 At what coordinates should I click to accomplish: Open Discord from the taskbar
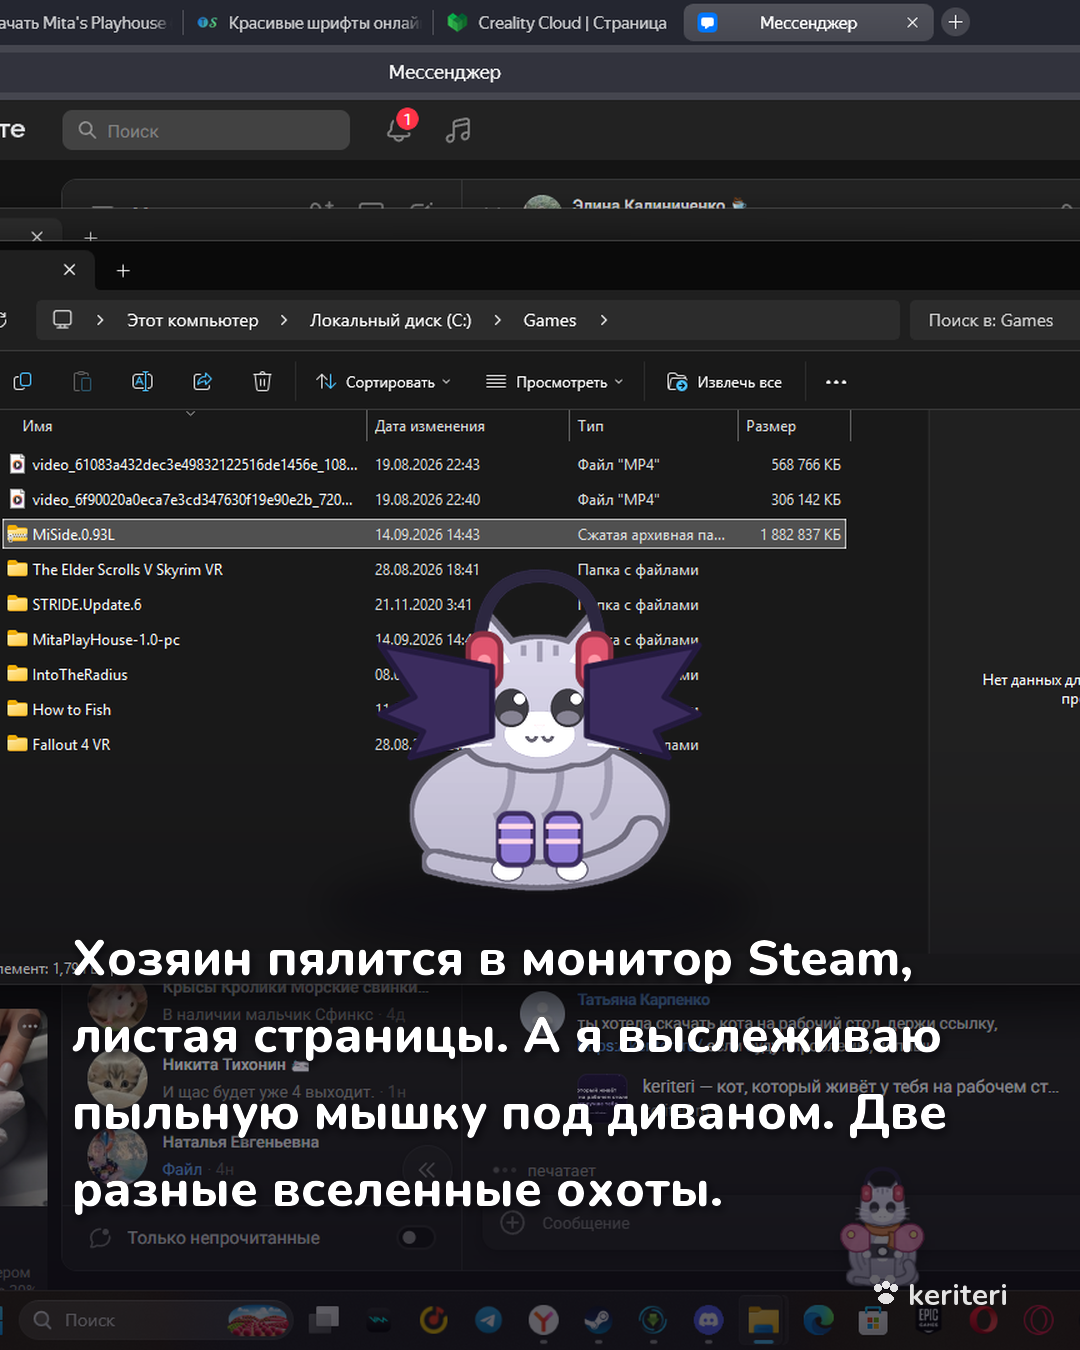click(x=708, y=1321)
